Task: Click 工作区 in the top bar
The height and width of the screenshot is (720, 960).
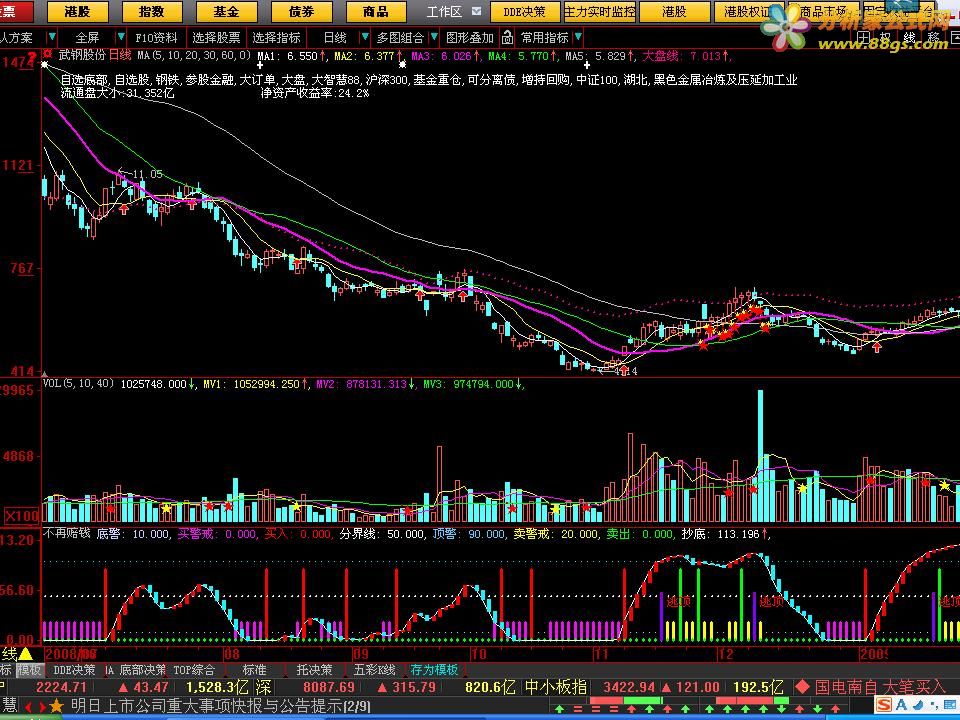Action: [444, 12]
